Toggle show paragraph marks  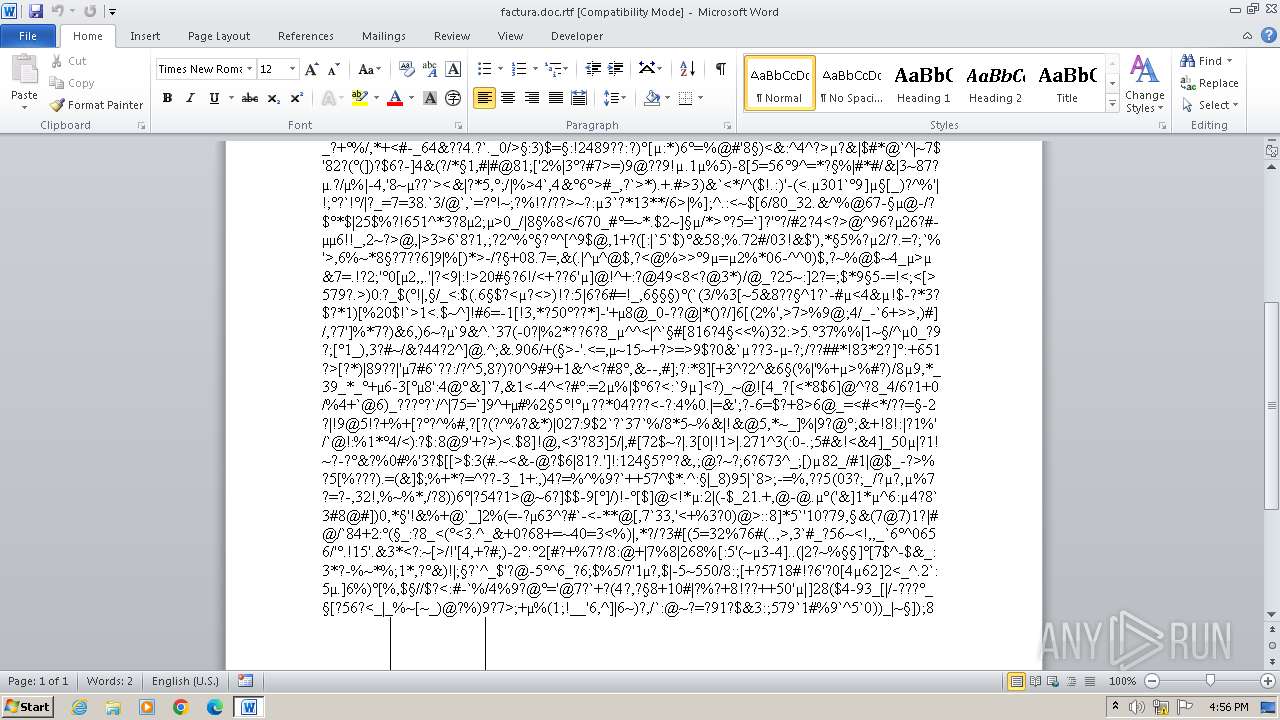720,69
